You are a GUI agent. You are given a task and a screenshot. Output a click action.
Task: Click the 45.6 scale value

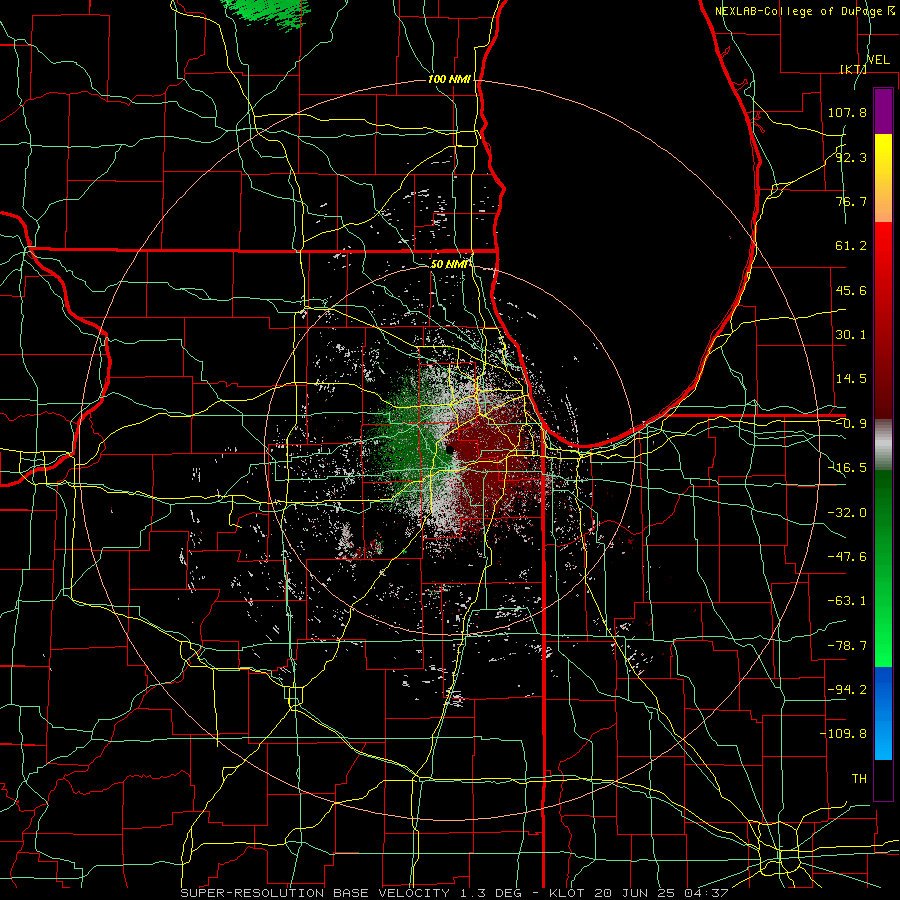851,290
